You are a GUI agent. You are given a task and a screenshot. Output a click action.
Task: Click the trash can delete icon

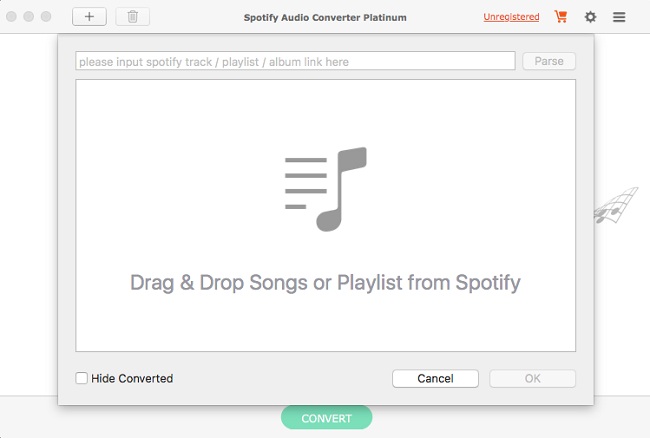[132, 17]
